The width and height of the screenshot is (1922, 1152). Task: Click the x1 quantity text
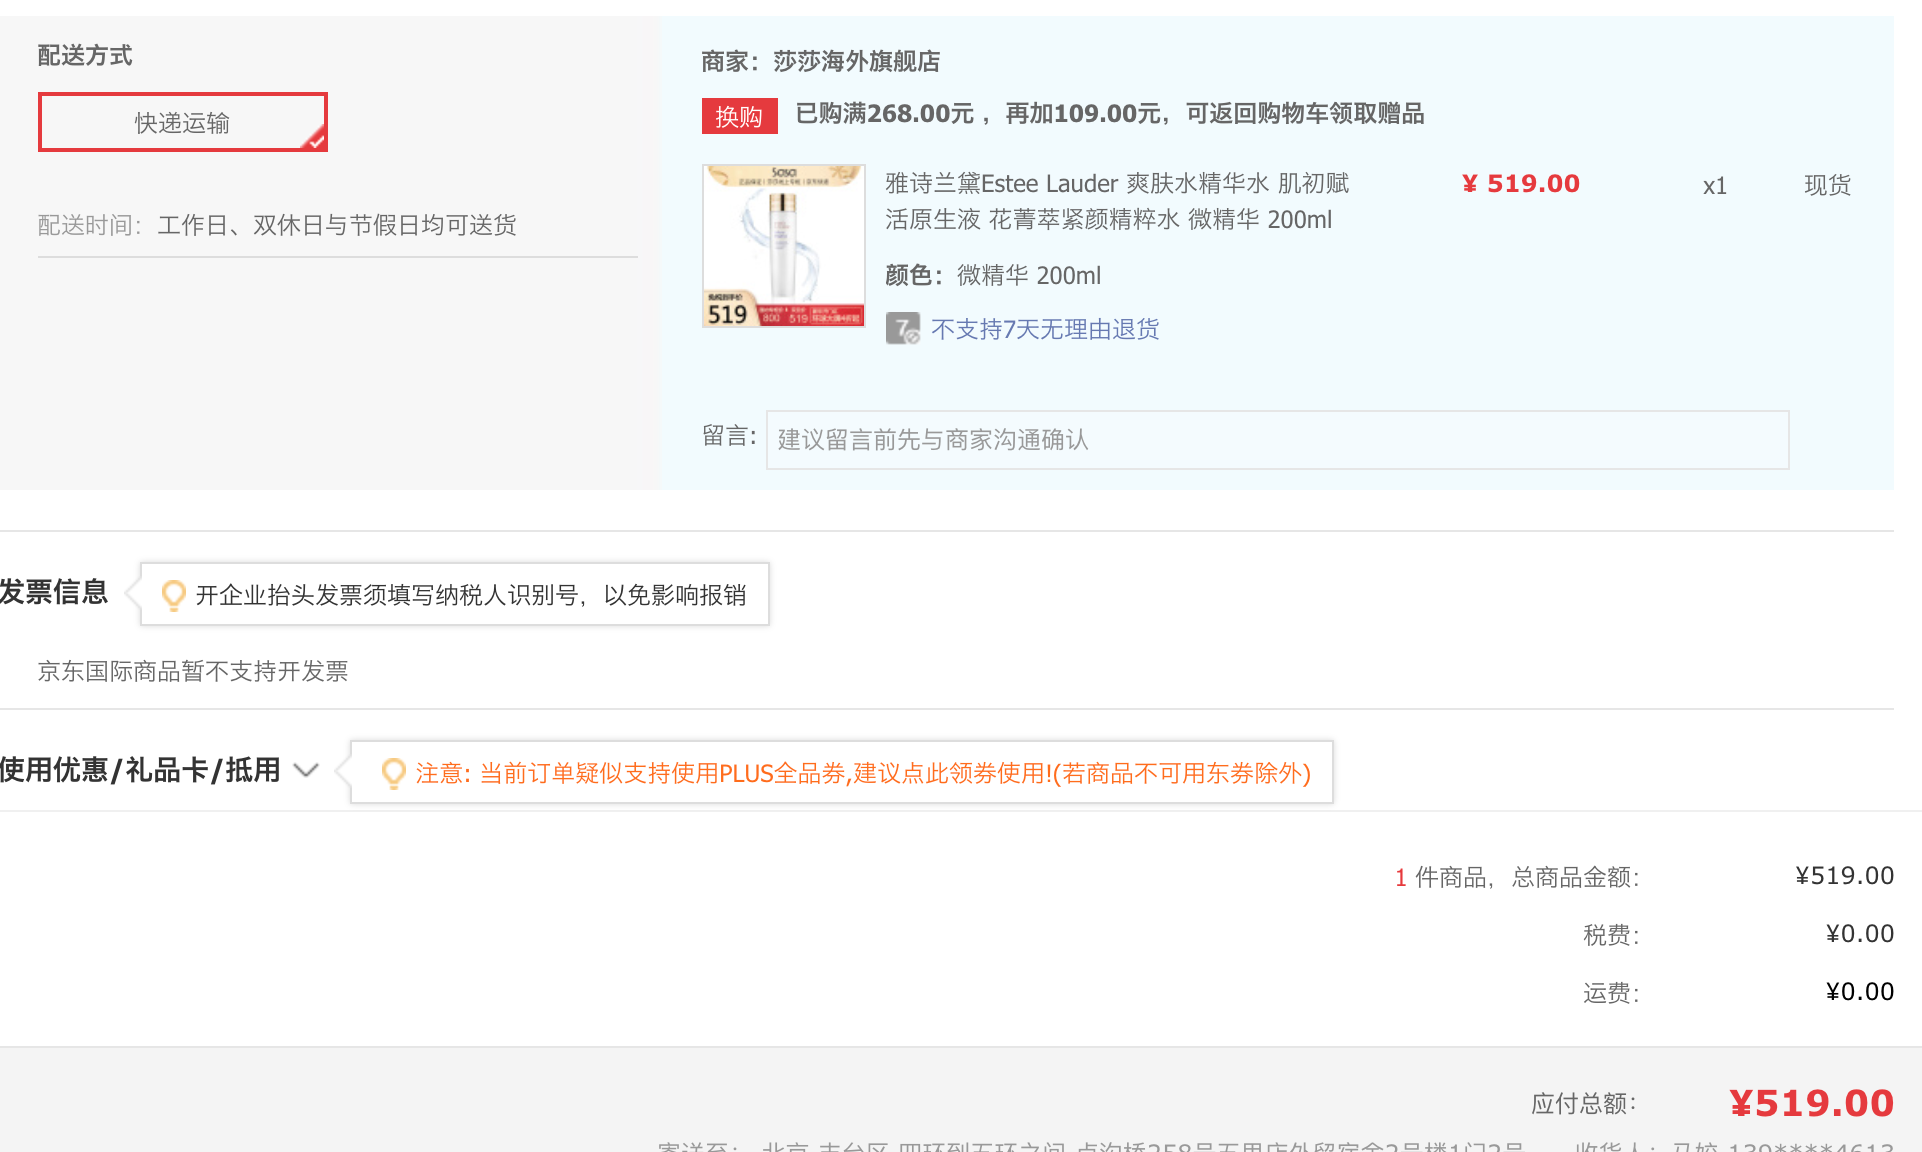click(1715, 186)
